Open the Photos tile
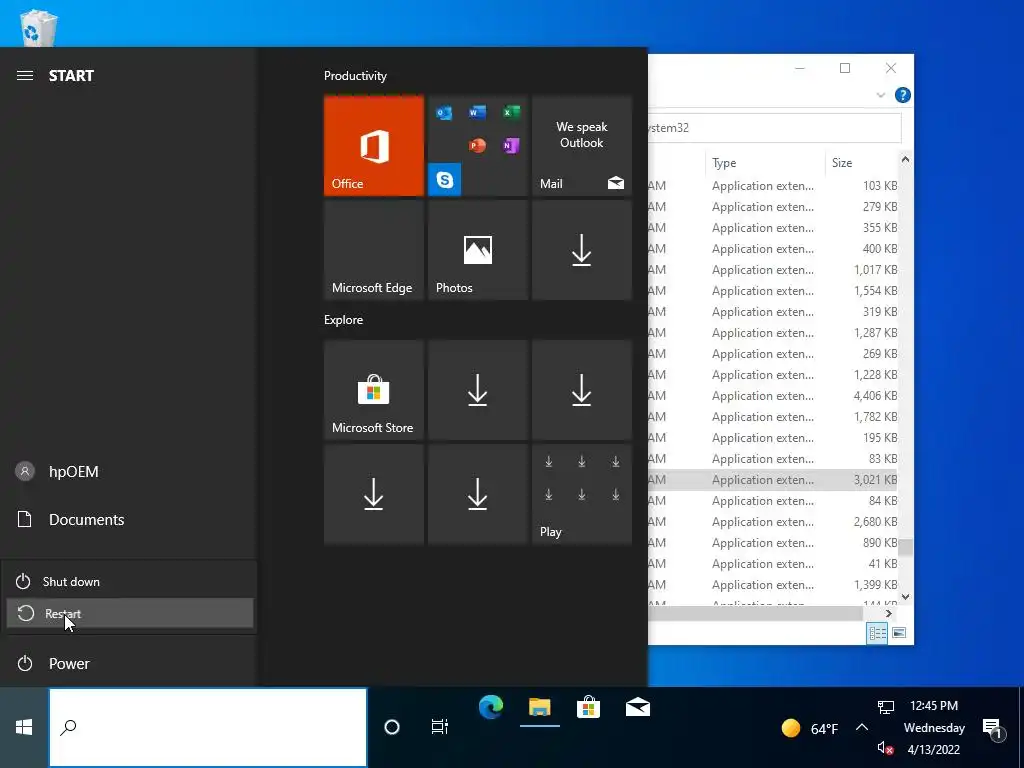Screen dimensions: 1024x768 (478, 249)
